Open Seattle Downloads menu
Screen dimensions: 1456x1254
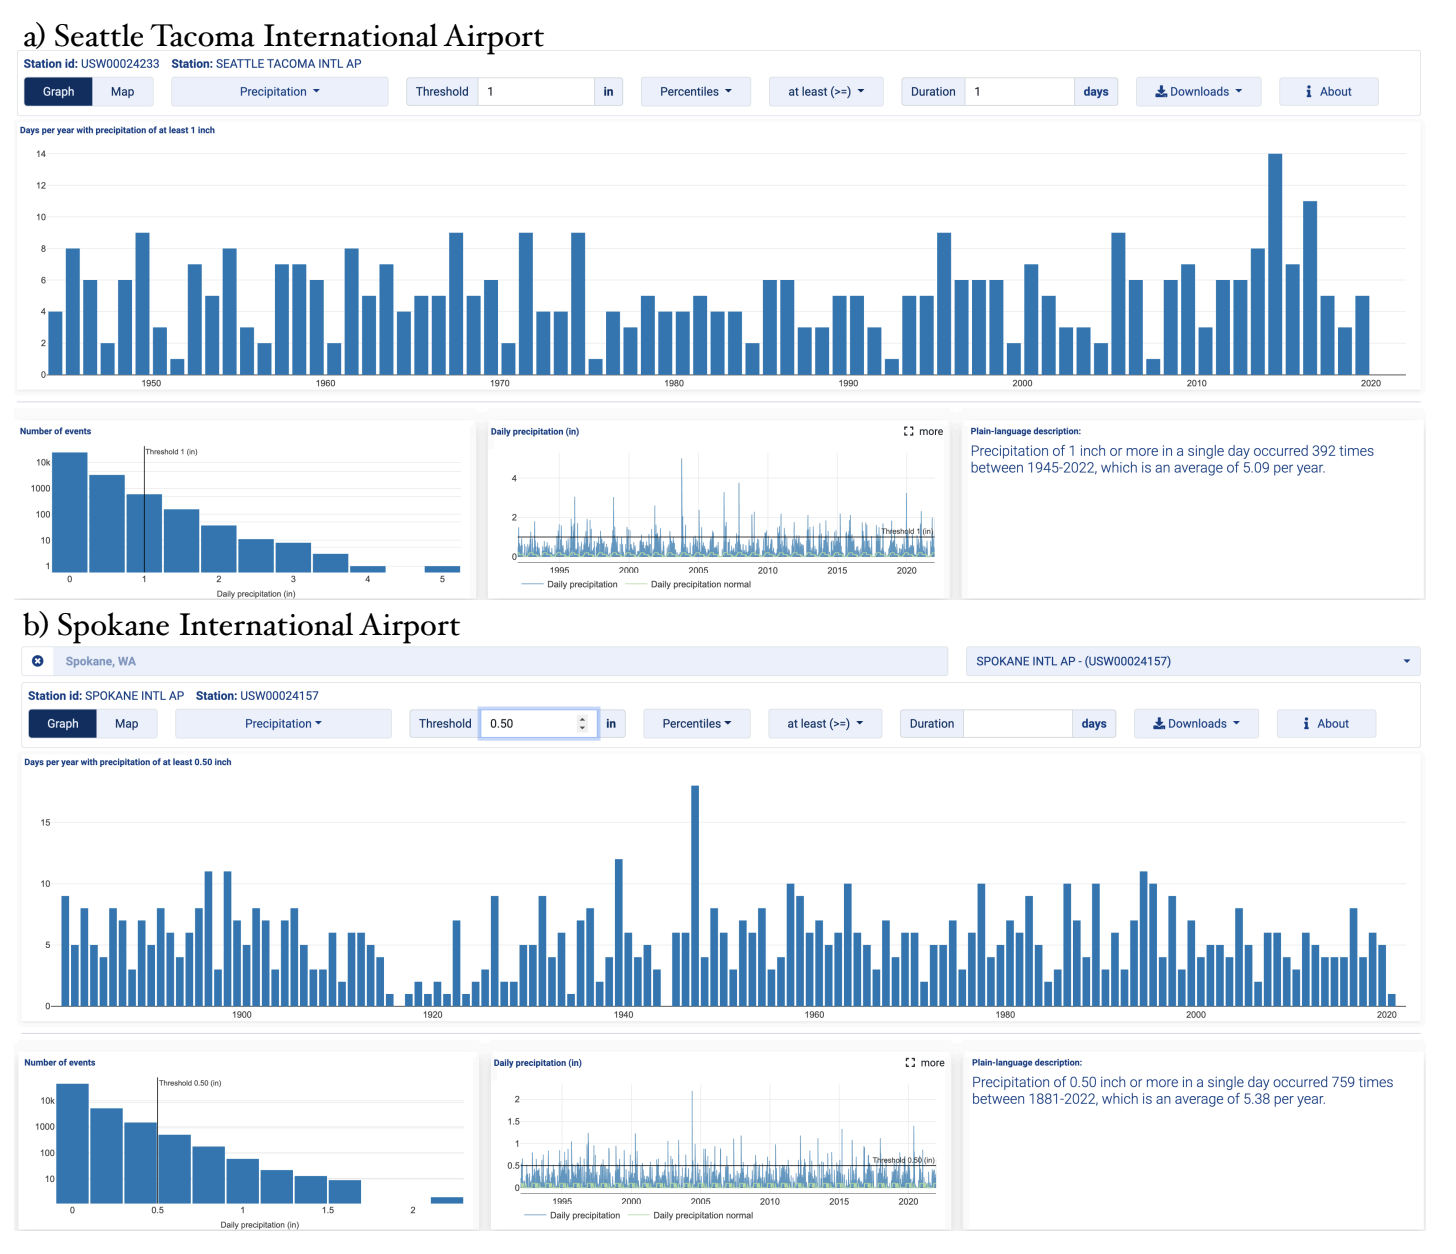[1198, 92]
